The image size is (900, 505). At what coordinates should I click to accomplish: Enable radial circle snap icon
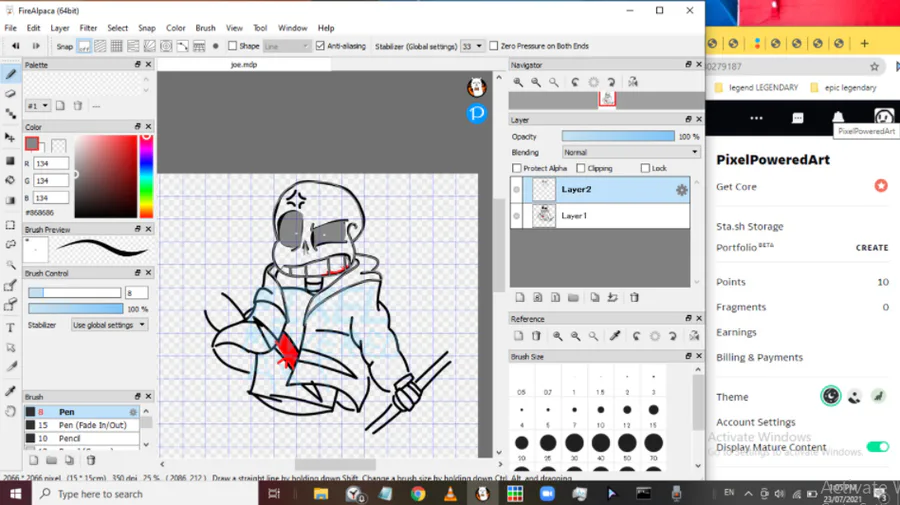coord(166,46)
